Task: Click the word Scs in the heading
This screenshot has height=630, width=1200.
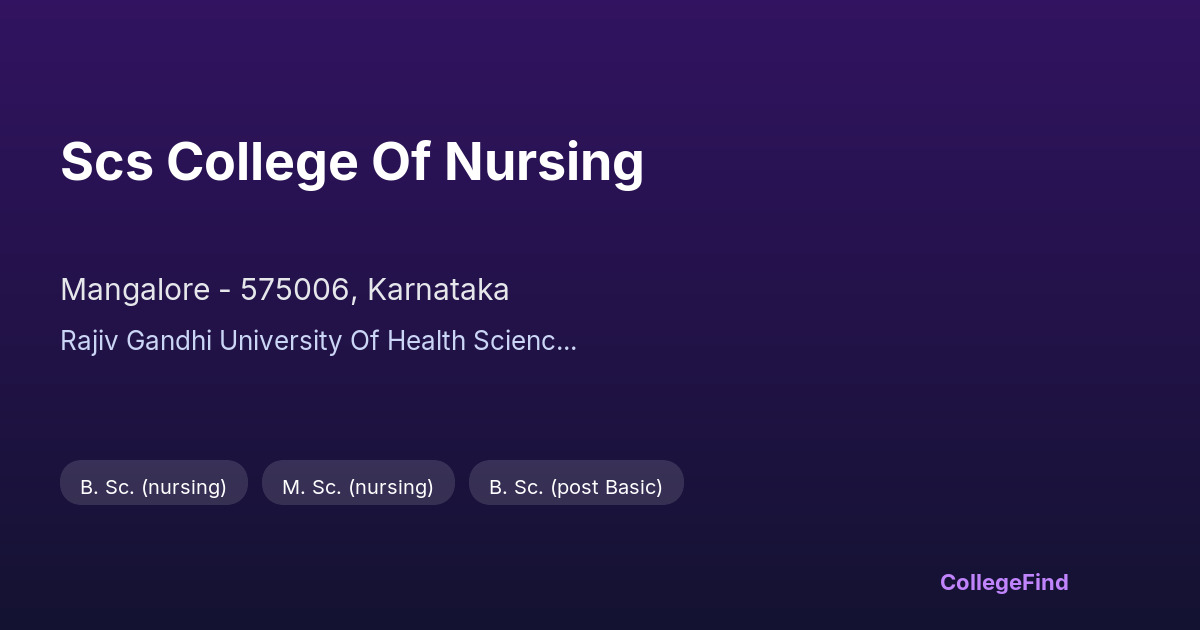Action: click(106, 162)
